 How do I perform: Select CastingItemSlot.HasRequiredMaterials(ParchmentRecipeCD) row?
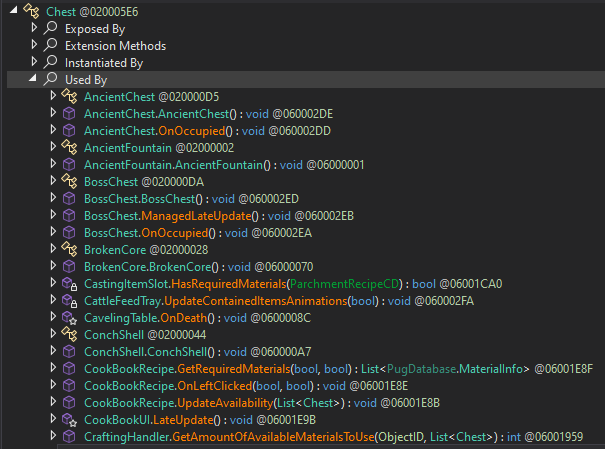[x=293, y=284]
